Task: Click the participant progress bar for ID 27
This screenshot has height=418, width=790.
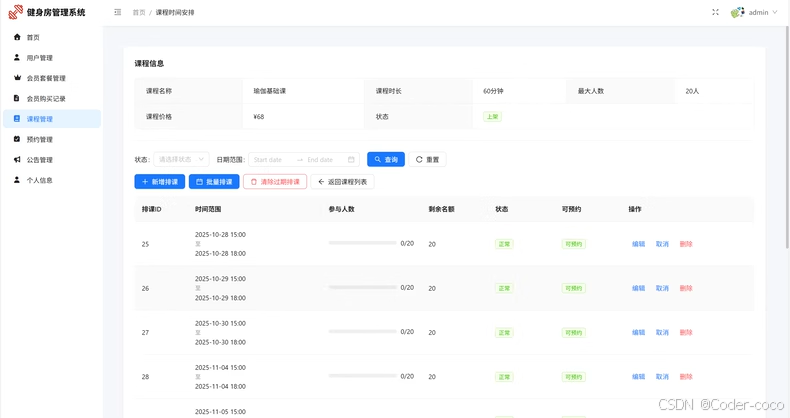Action: 362,331
